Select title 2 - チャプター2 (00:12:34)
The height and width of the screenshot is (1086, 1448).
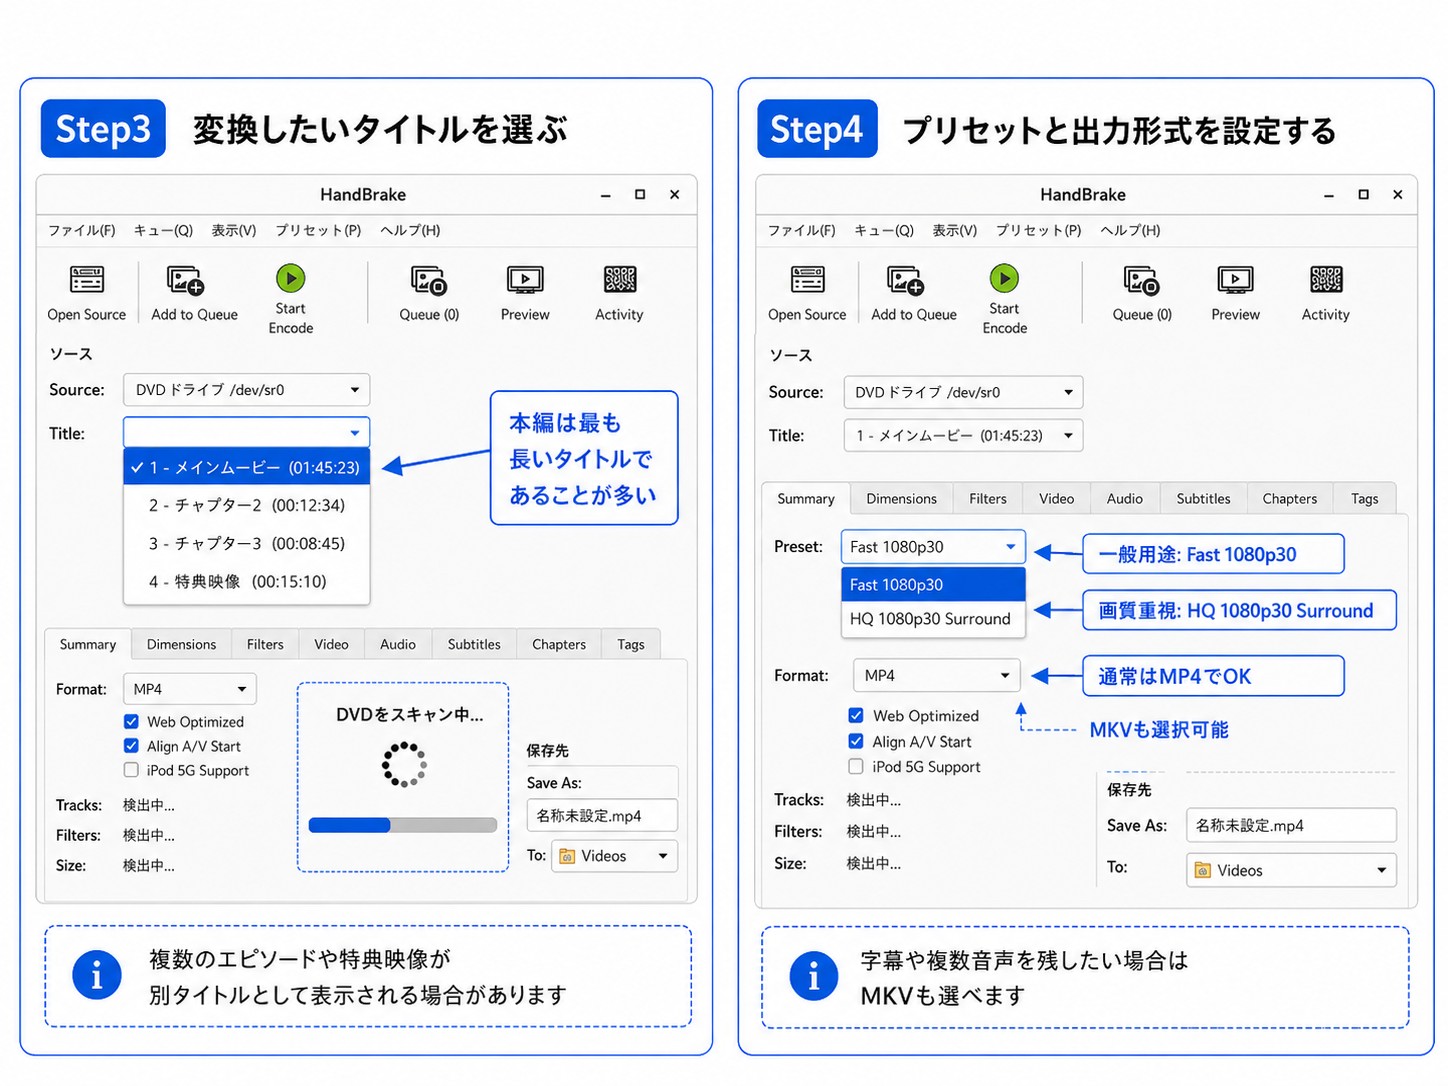[x=246, y=505]
